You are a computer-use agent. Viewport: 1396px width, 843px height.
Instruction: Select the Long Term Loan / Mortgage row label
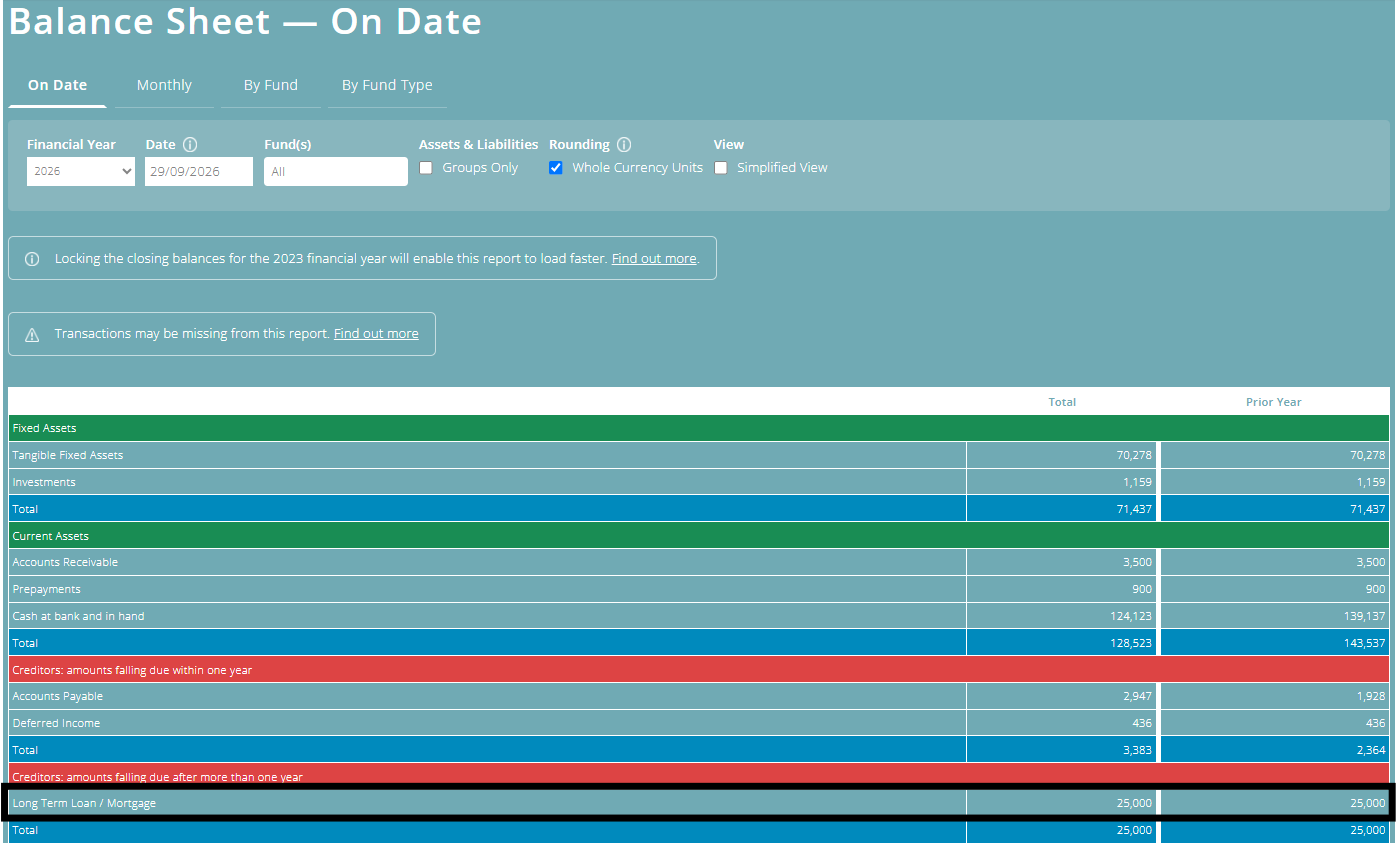pos(84,803)
